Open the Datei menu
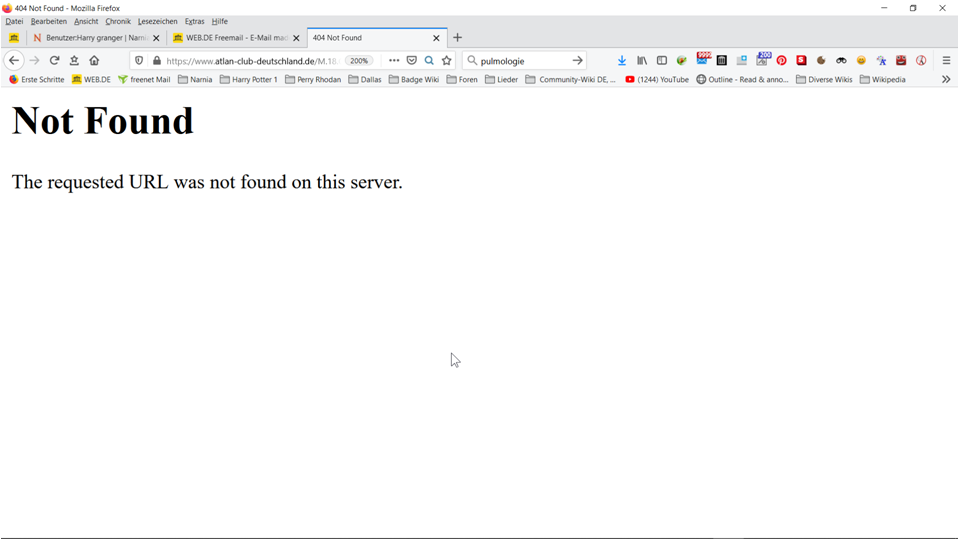The width and height of the screenshot is (959, 540). 14,21
